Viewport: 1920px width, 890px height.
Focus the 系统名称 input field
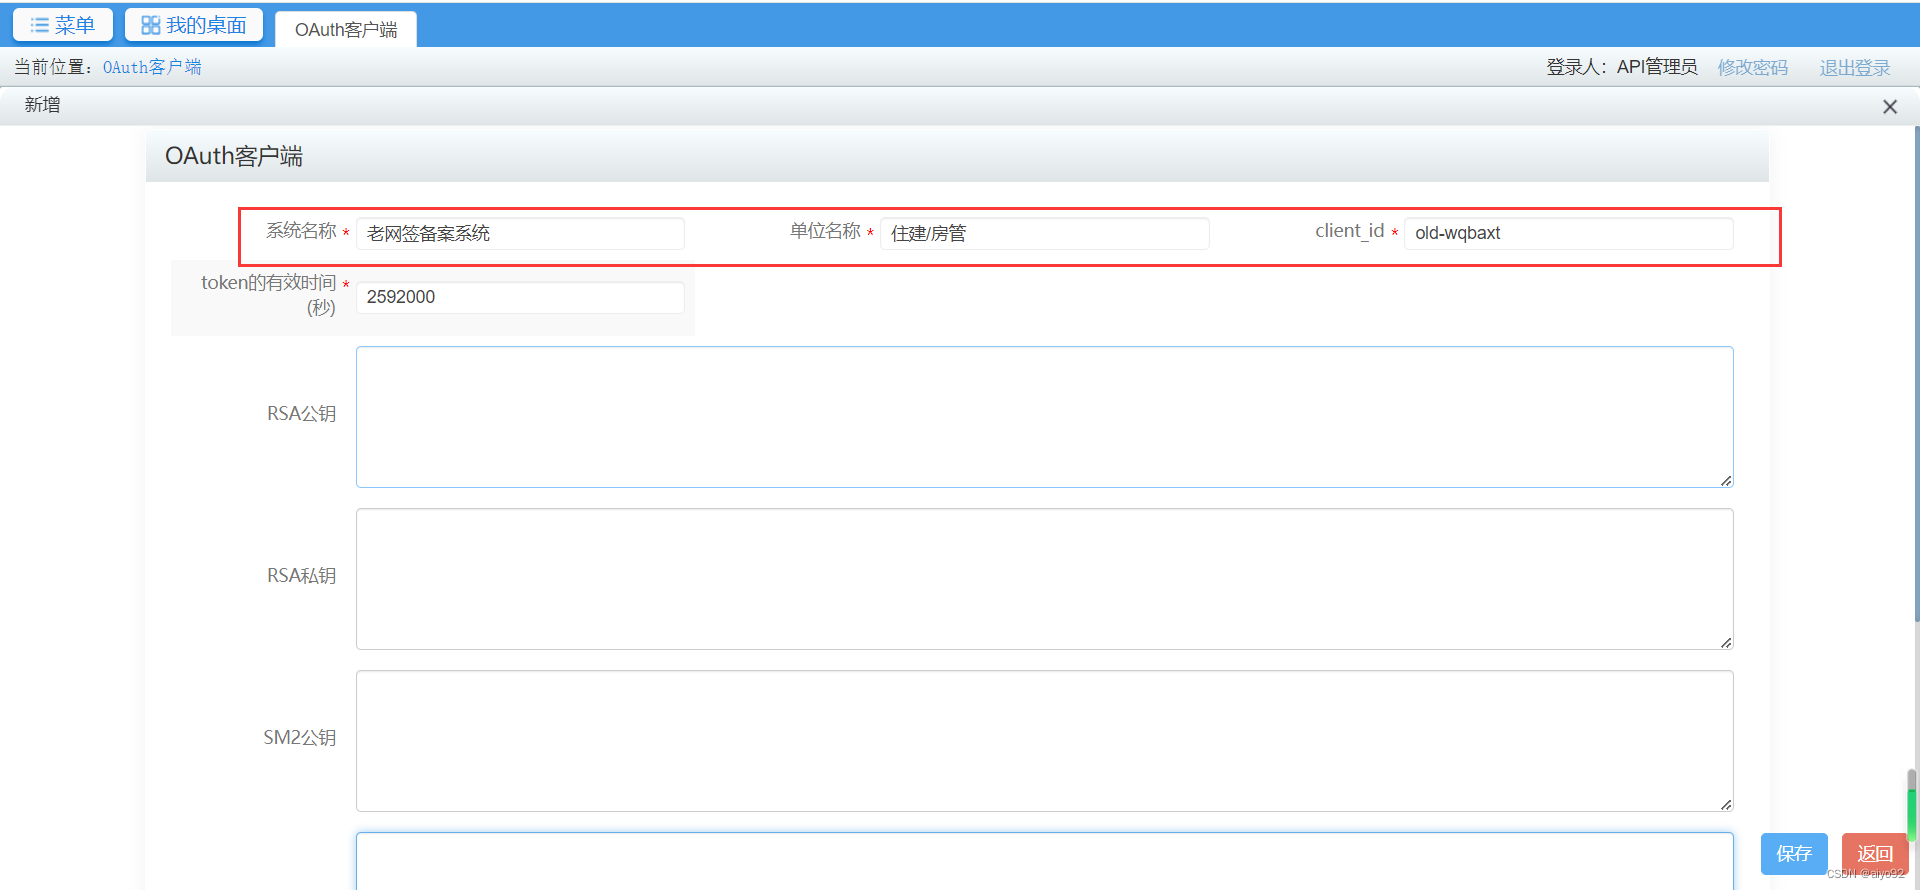click(520, 233)
